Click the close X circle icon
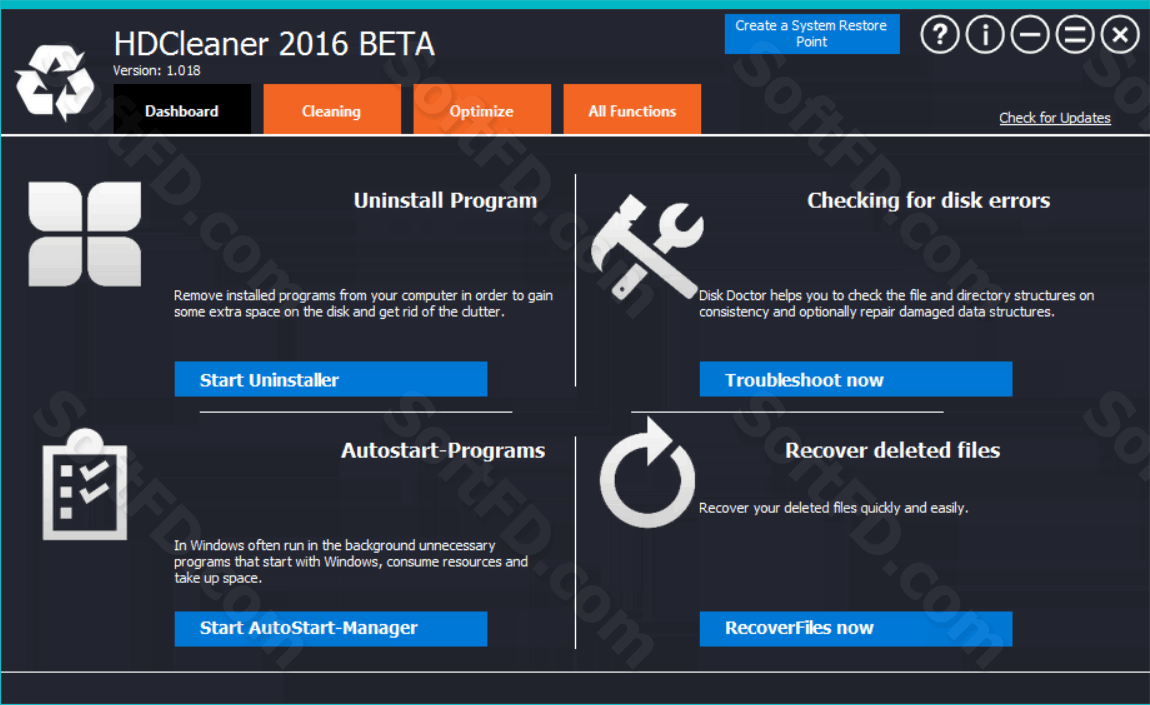This screenshot has height=705, width=1150. pos(1120,34)
